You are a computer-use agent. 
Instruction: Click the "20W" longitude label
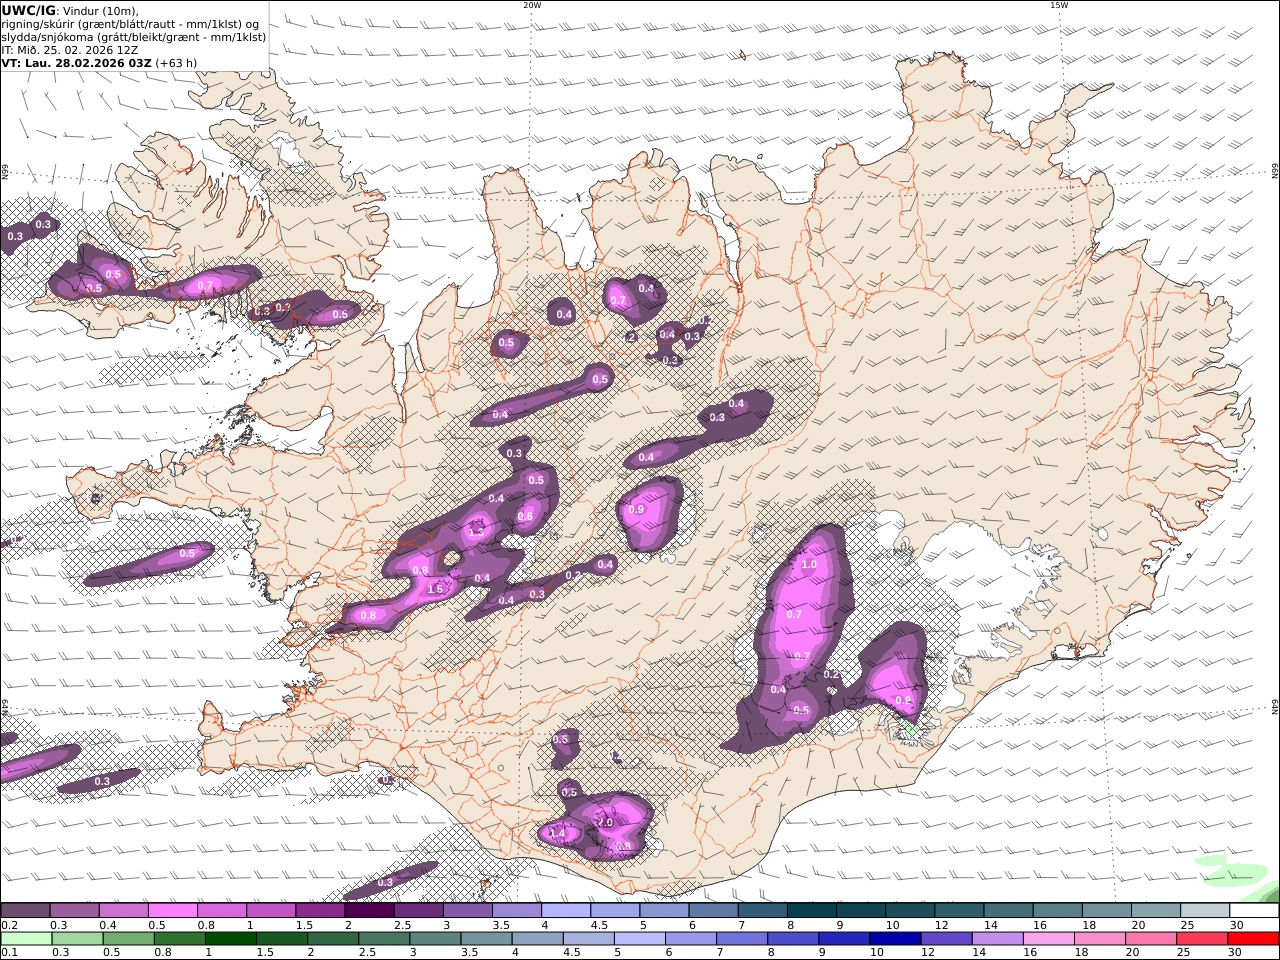point(532,5)
